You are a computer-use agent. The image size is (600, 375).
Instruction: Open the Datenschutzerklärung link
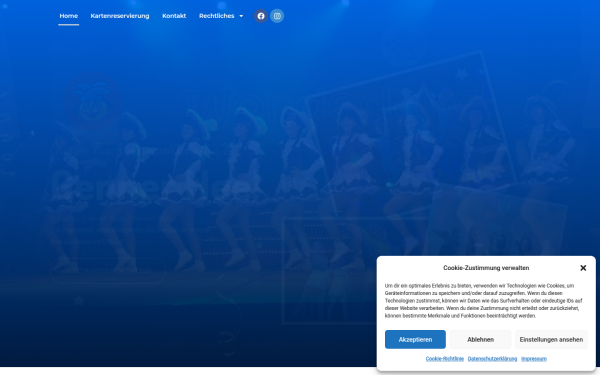coord(492,359)
